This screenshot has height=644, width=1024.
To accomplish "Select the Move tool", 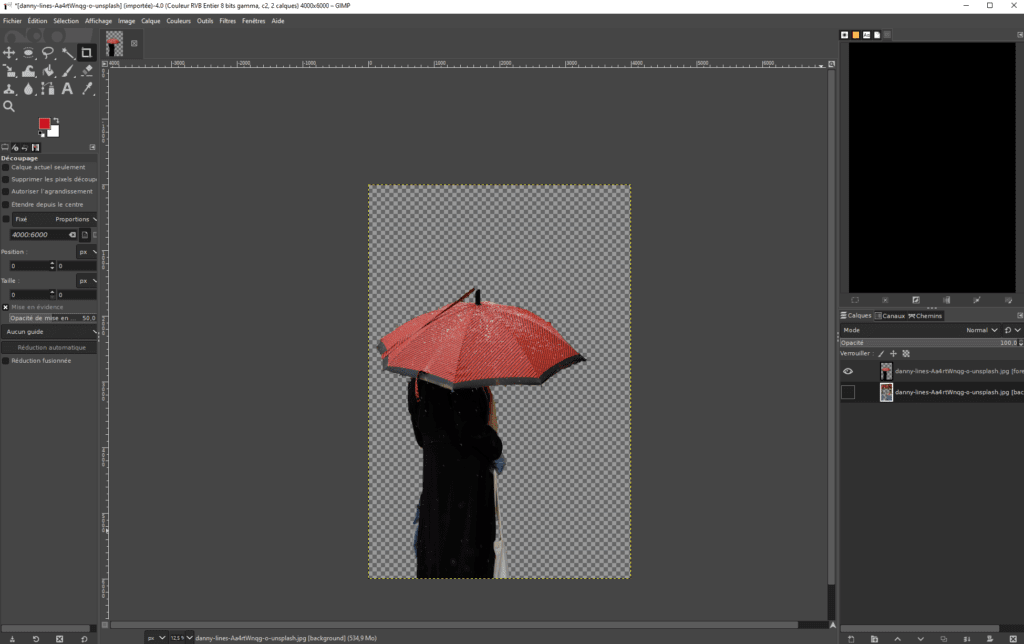I will [9, 53].
